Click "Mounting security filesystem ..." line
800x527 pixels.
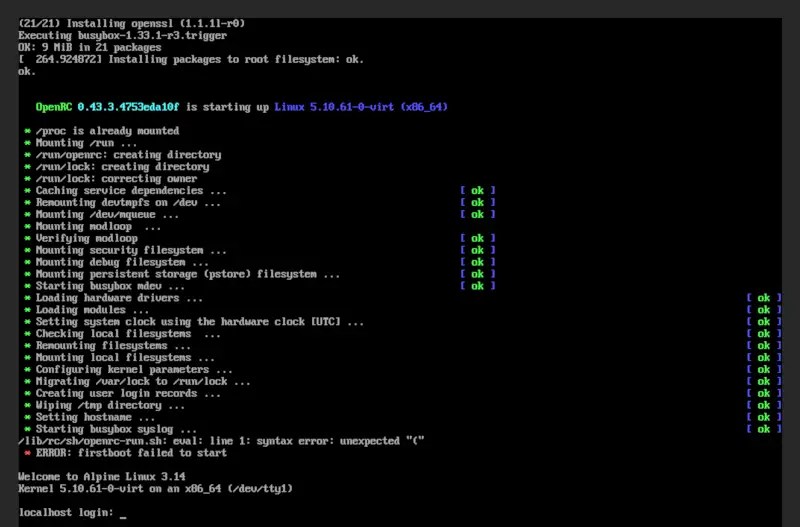(x=131, y=250)
